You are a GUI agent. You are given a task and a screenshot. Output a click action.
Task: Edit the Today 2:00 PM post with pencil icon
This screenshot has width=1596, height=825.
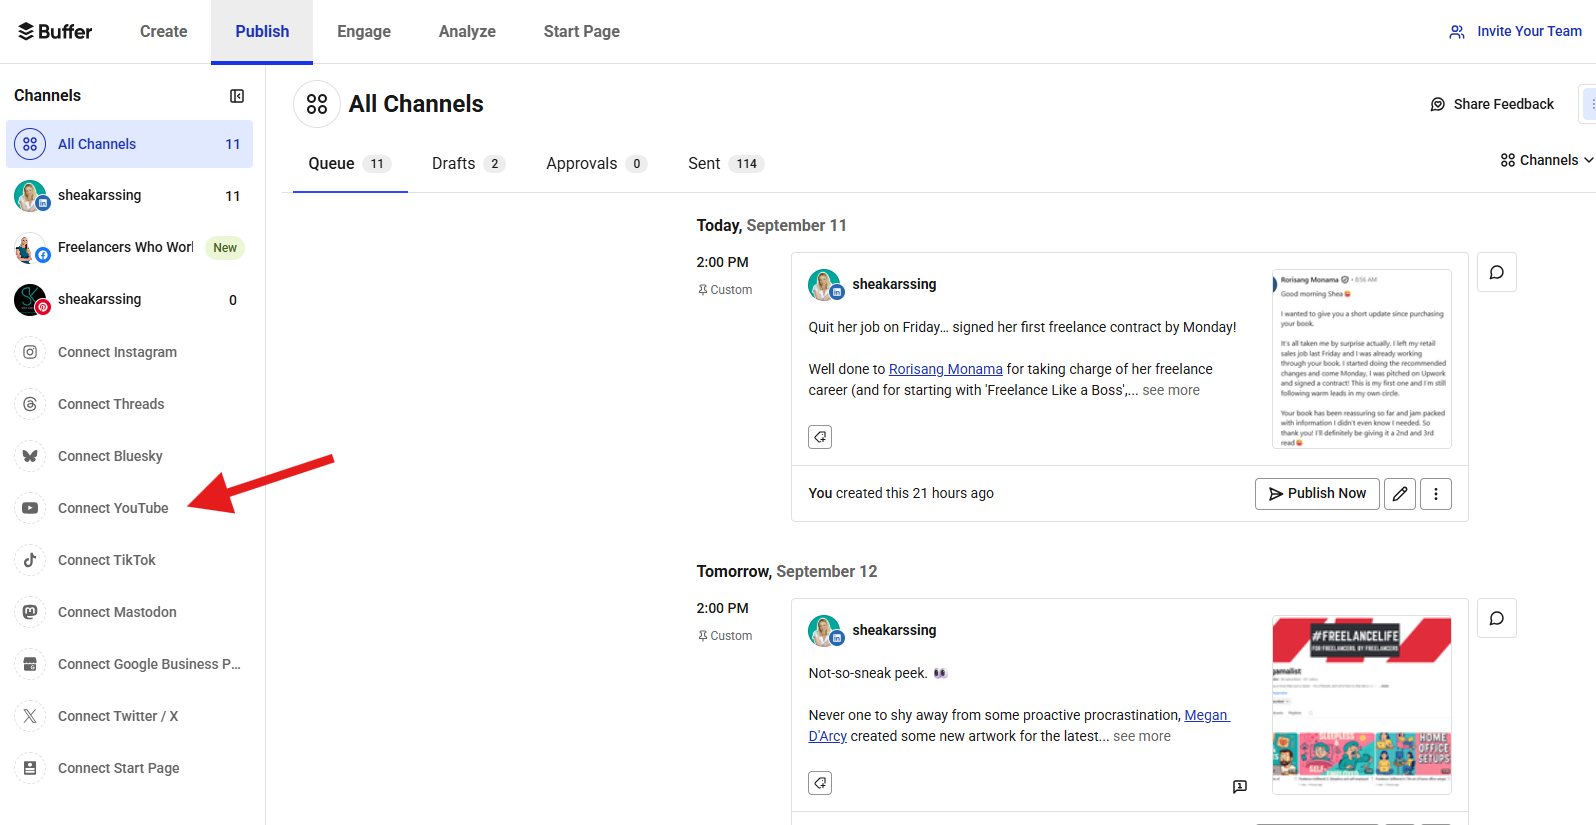tap(1400, 494)
